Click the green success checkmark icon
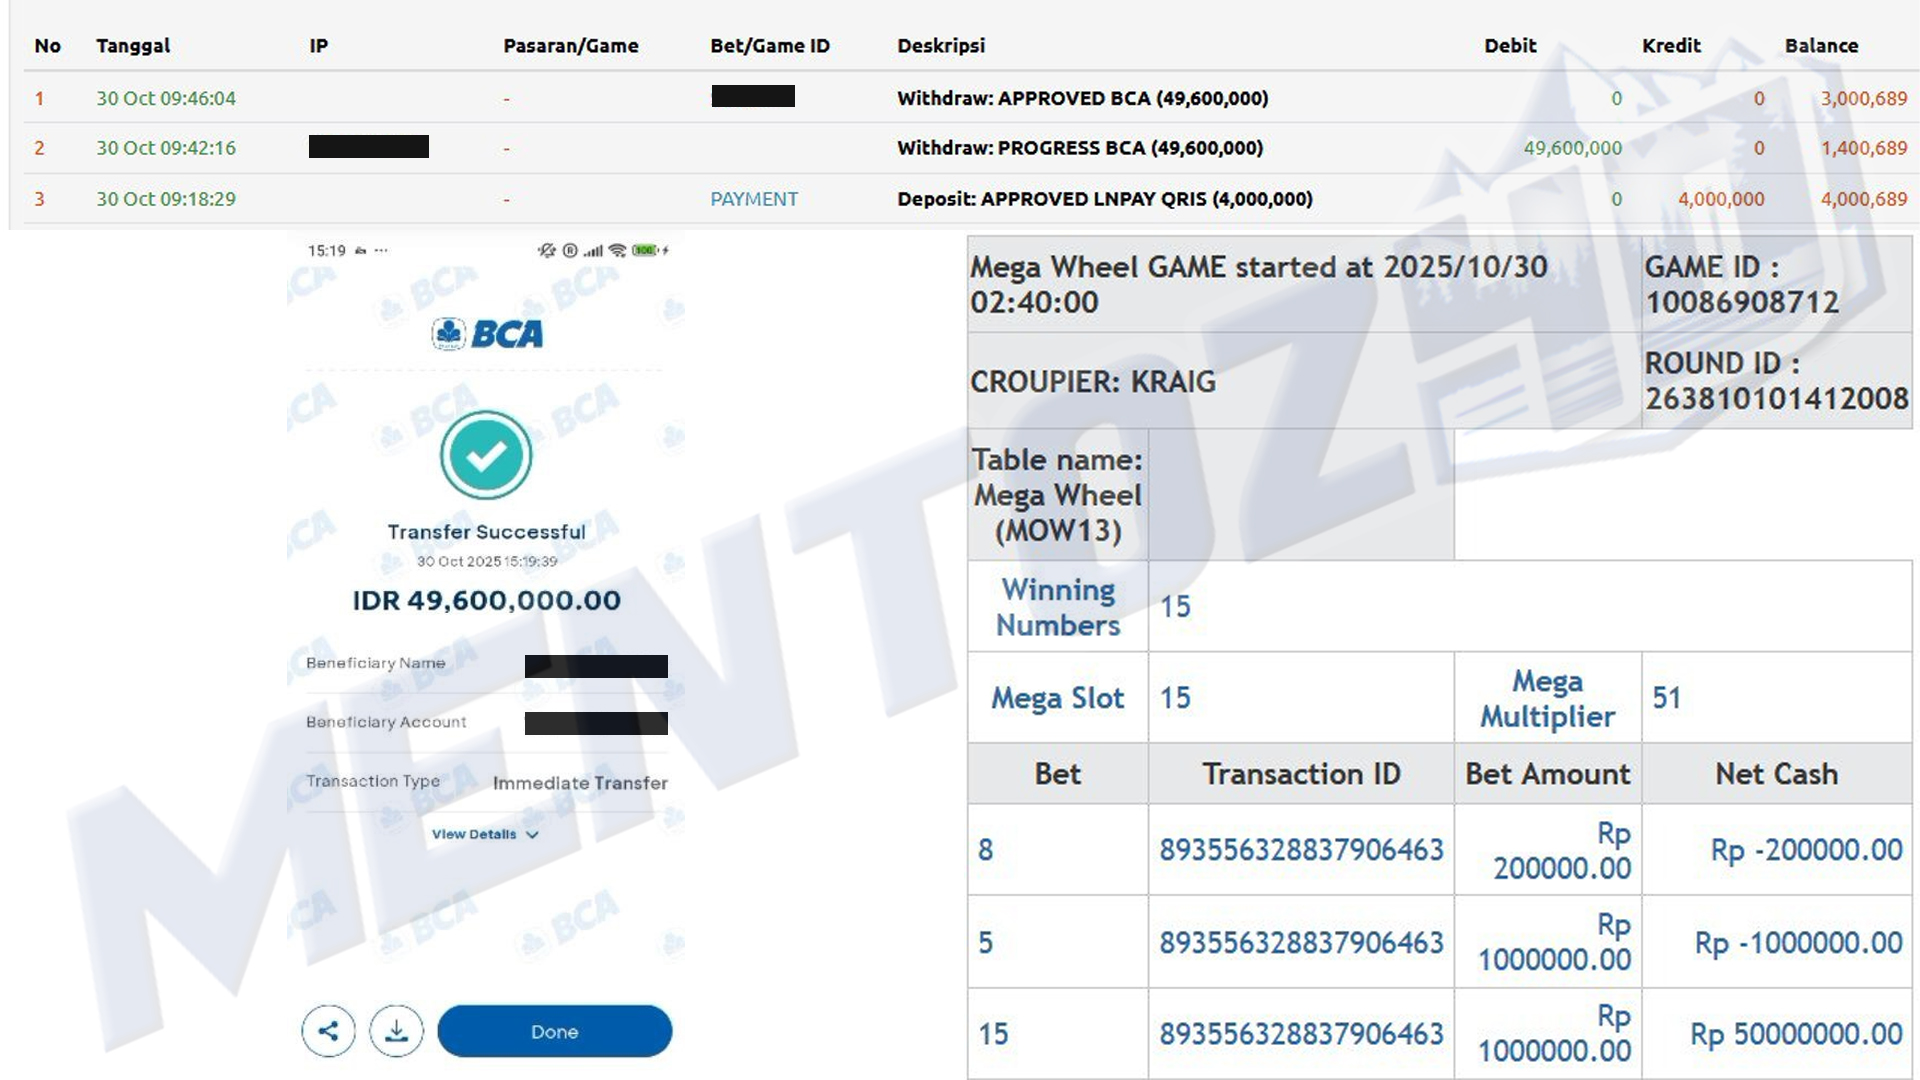Viewport: 1920px width, 1080px height. [486, 455]
